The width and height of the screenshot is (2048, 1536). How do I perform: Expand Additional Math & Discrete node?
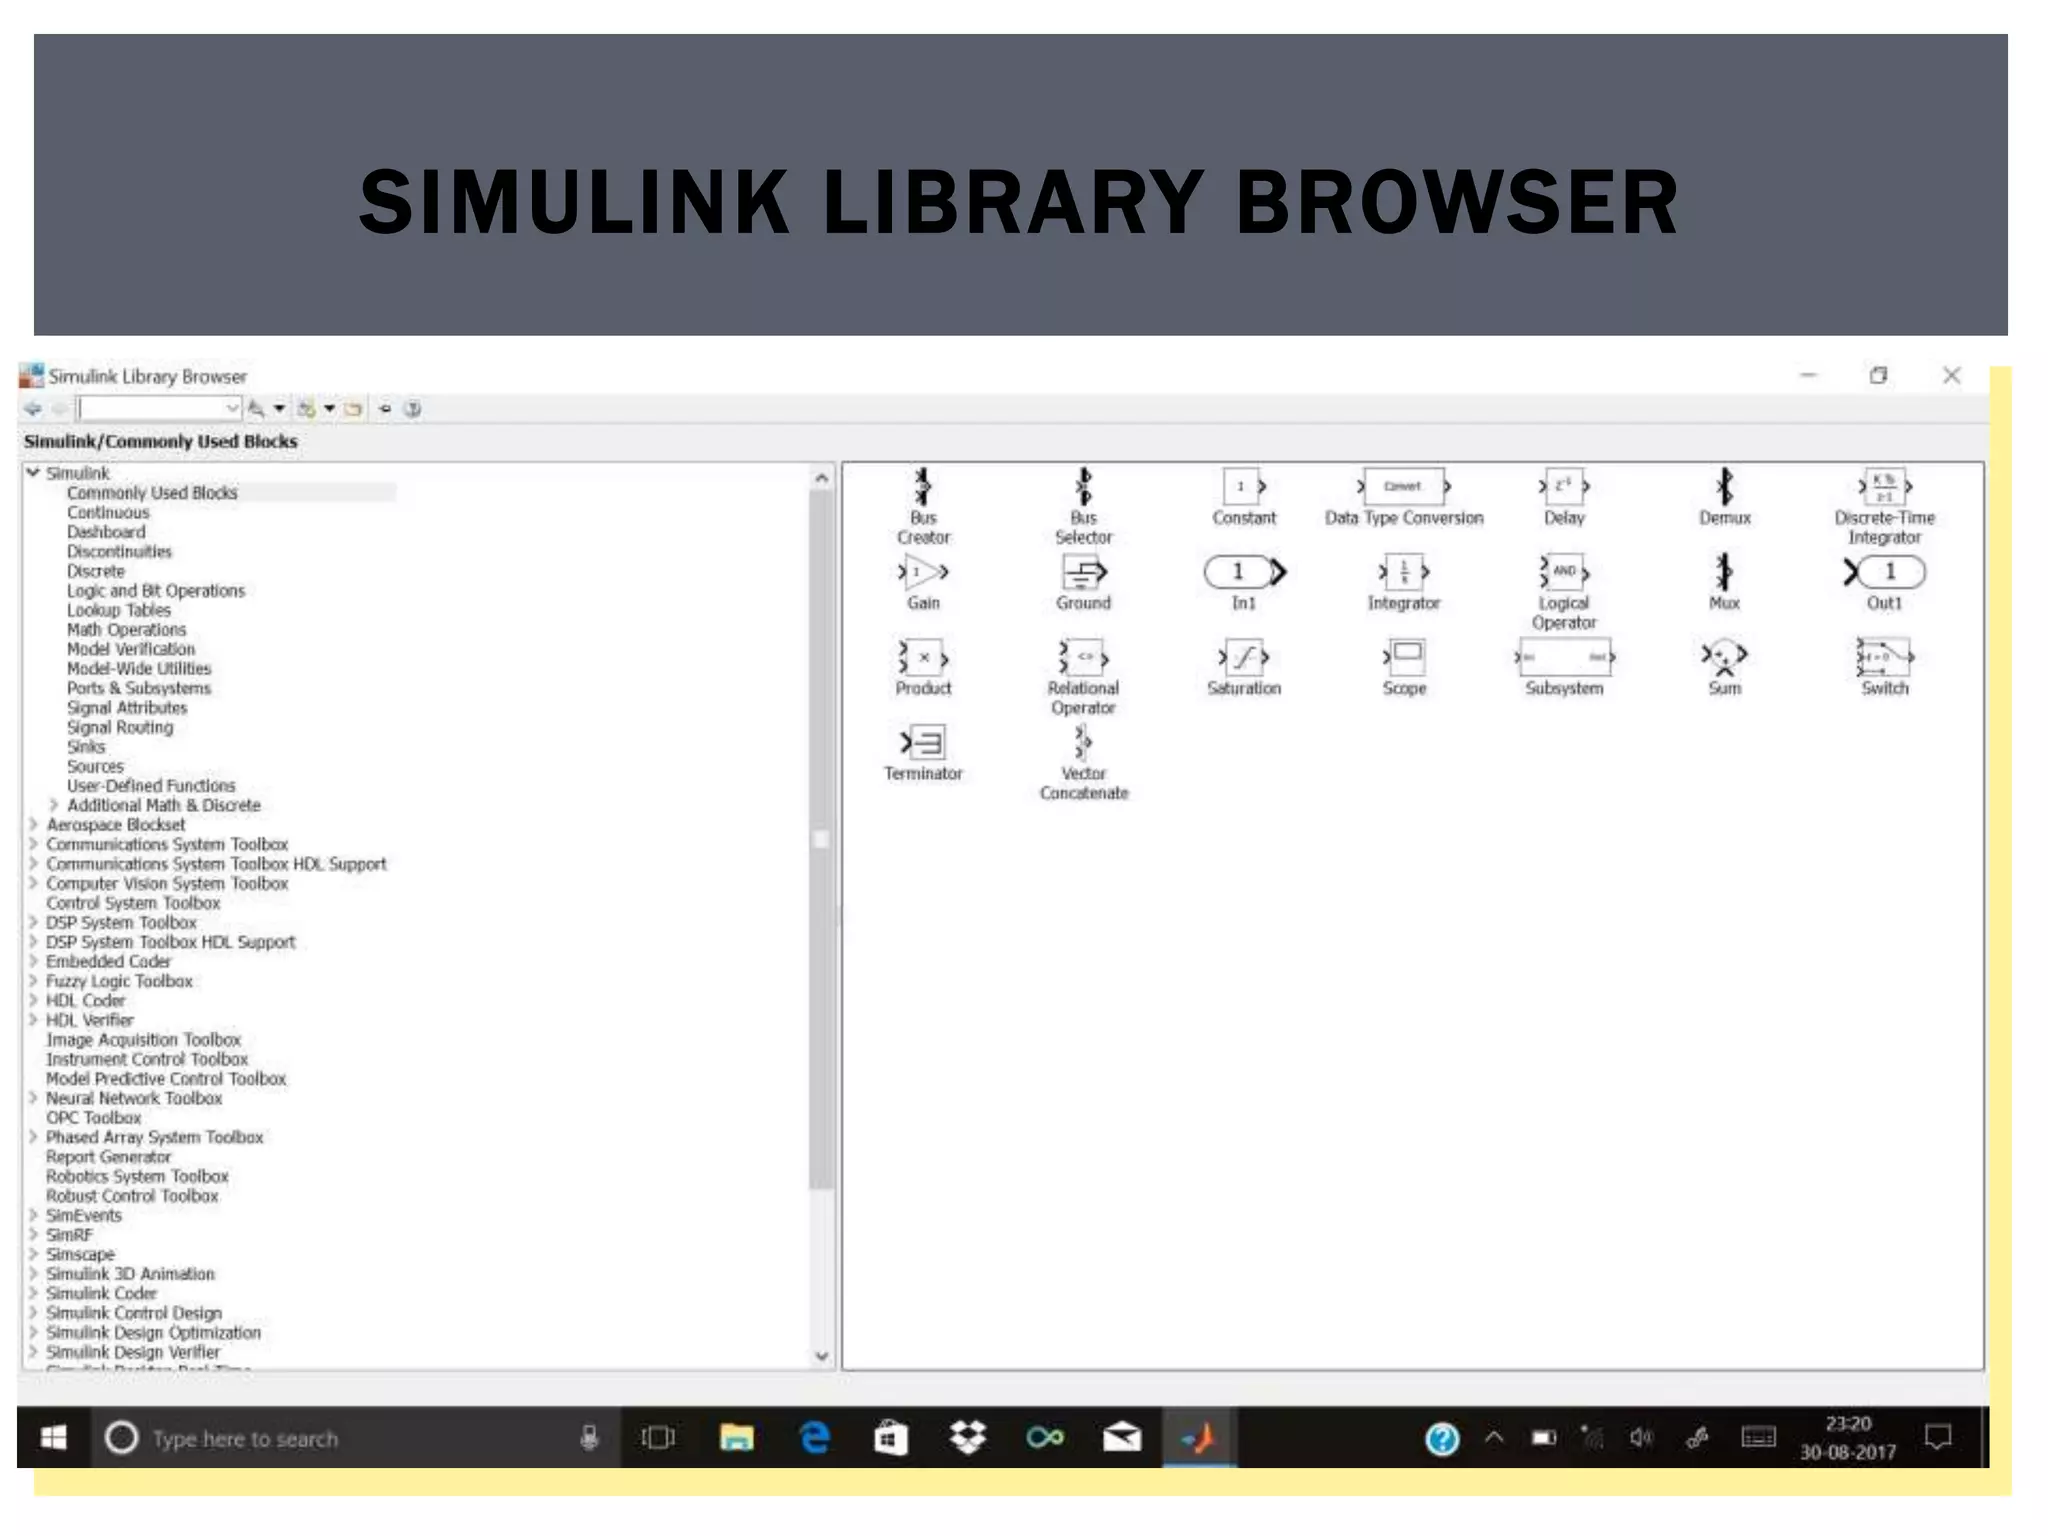point(54,805)
